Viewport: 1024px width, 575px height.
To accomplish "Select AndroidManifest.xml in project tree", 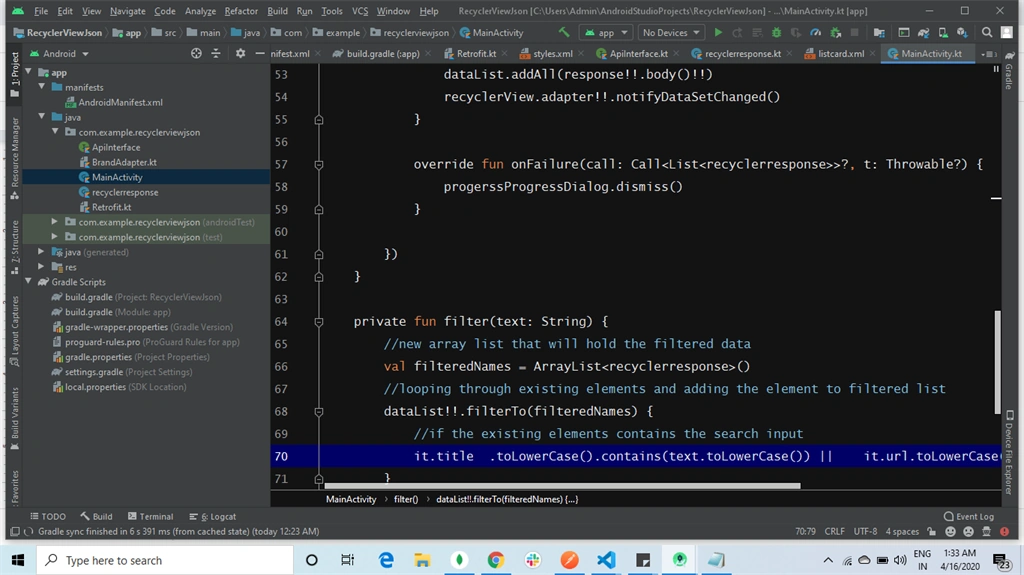I will coord(114,102).
